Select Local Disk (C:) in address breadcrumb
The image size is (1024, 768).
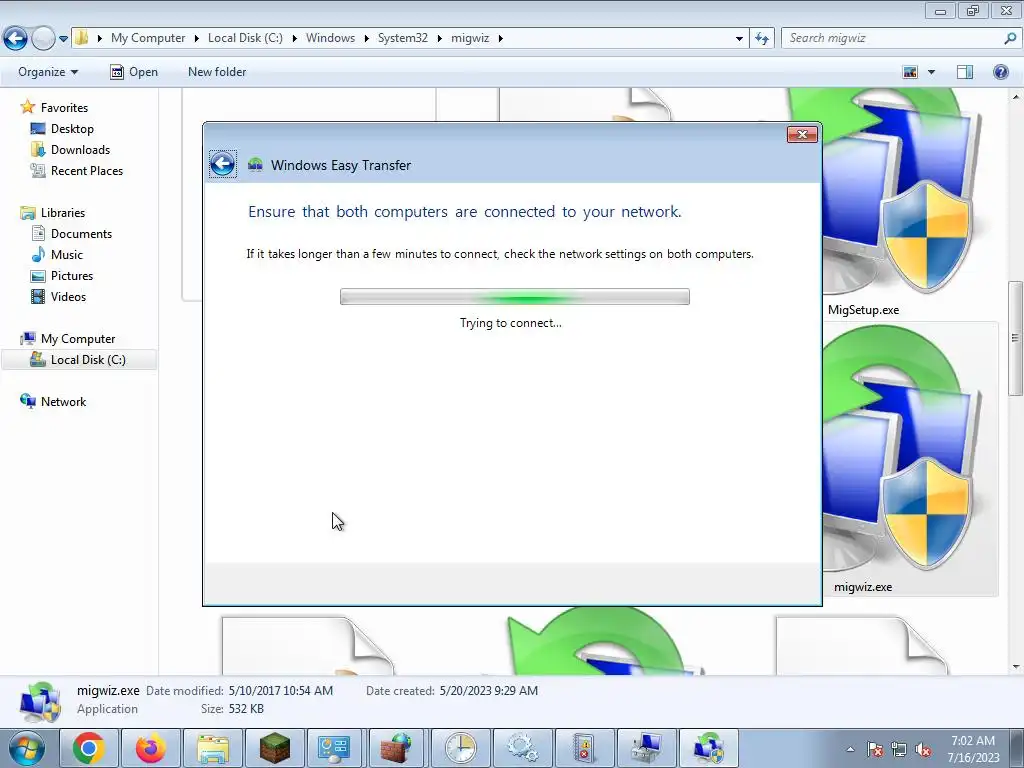click(245, 38)
